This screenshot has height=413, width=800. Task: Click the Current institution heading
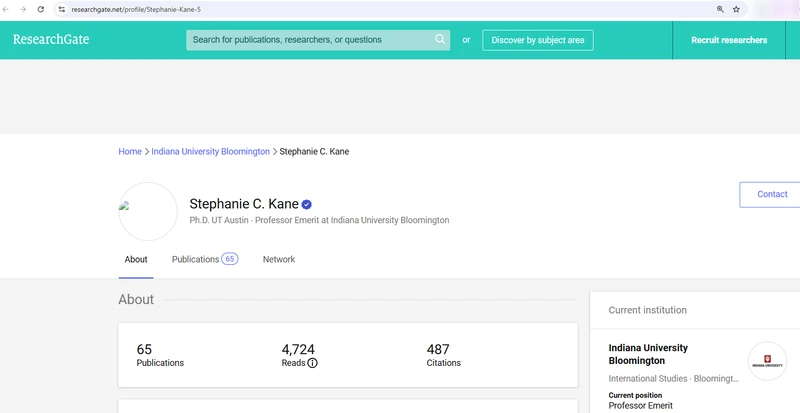647,310
